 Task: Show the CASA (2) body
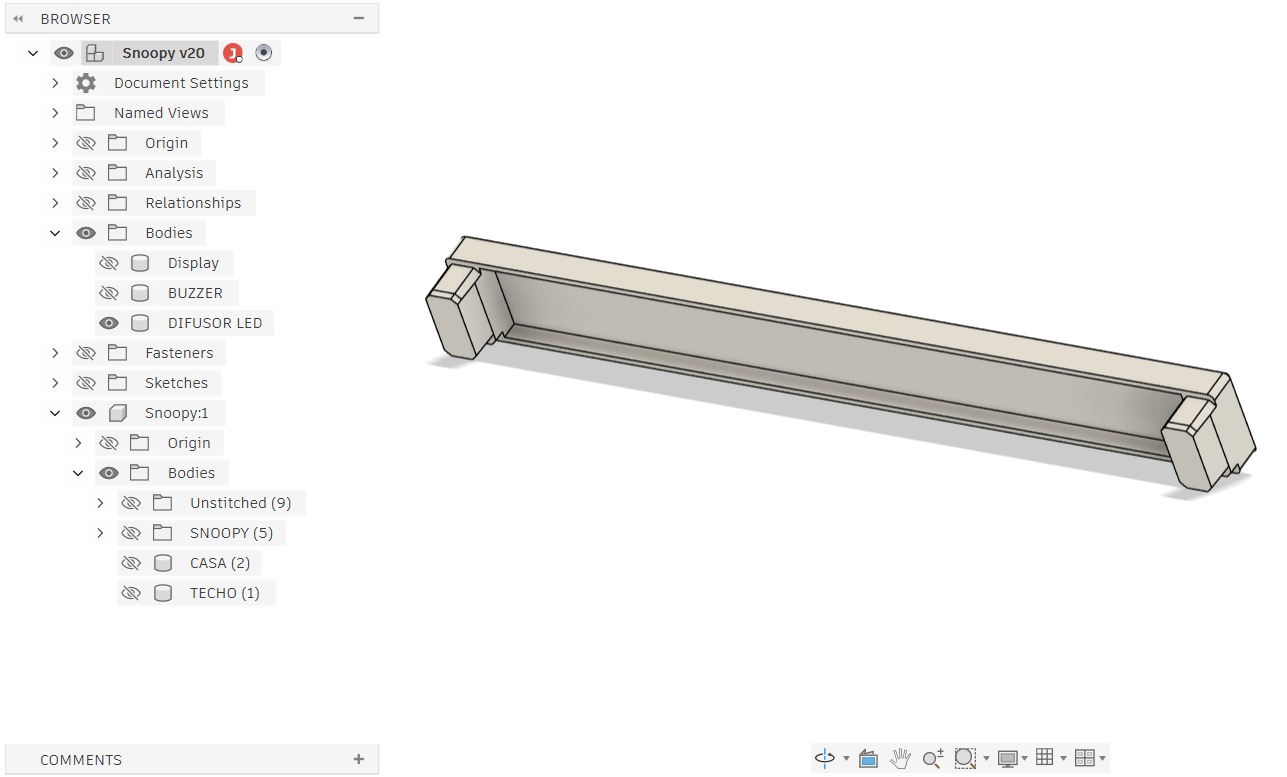pyautogui.click(x=131, y=563)
